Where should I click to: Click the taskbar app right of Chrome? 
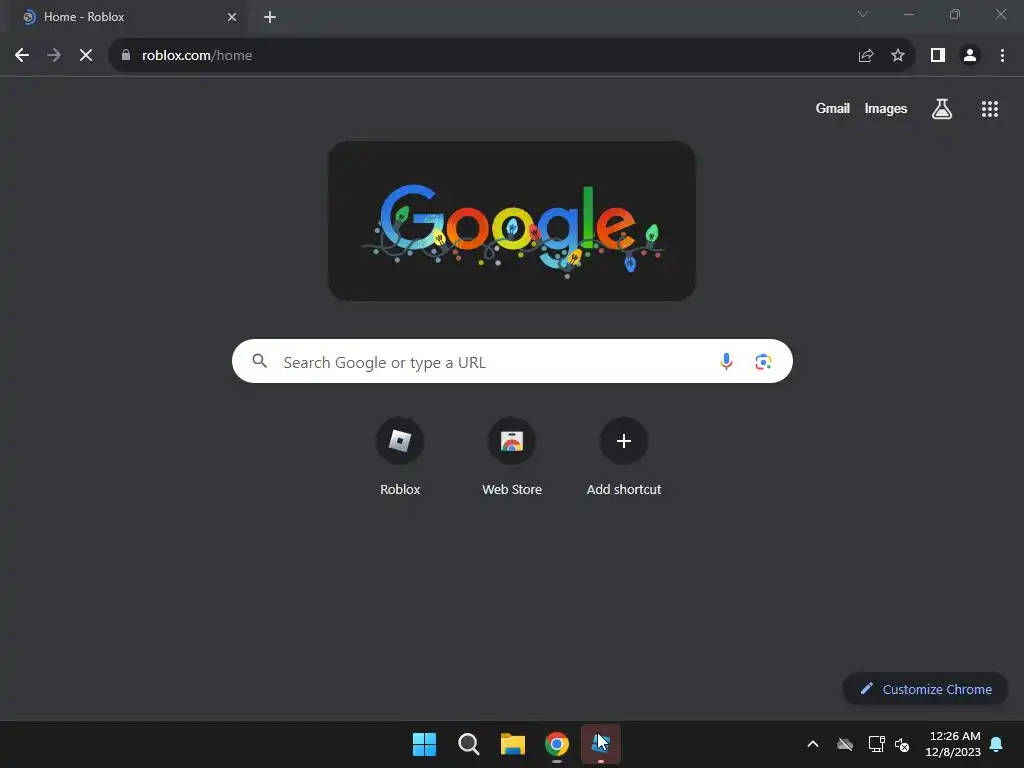click(601, 744)
